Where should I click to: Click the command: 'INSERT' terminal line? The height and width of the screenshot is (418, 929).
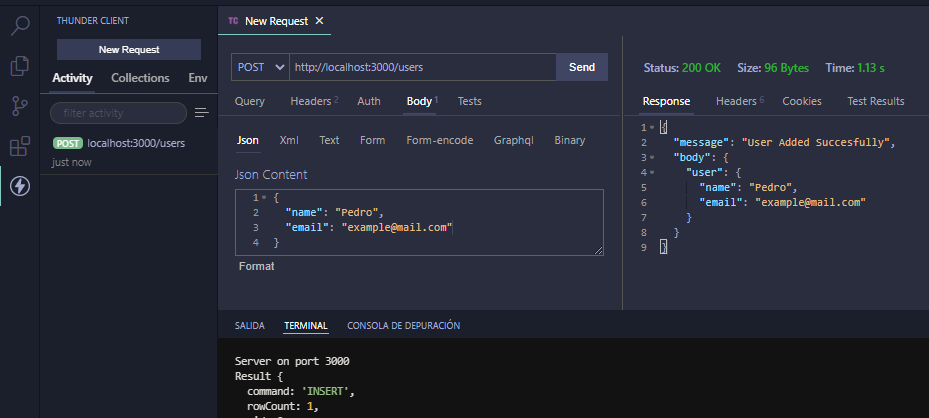tap(300, 392)
